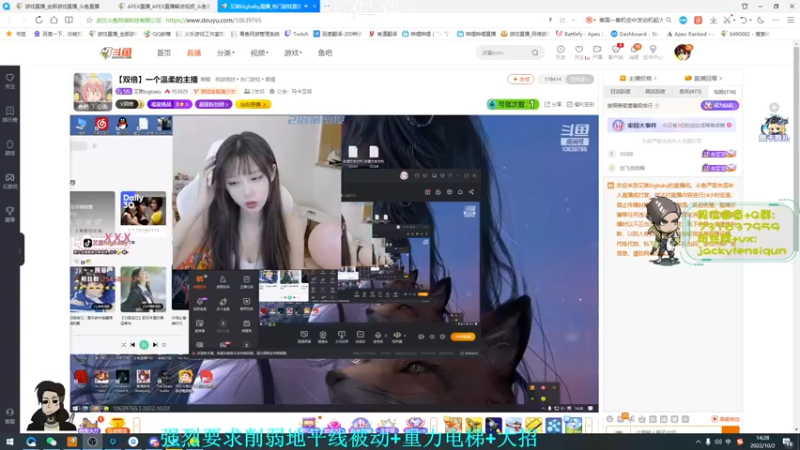
Task: Select the weekly ranking tab in sidebar
Action: [655, 91]
